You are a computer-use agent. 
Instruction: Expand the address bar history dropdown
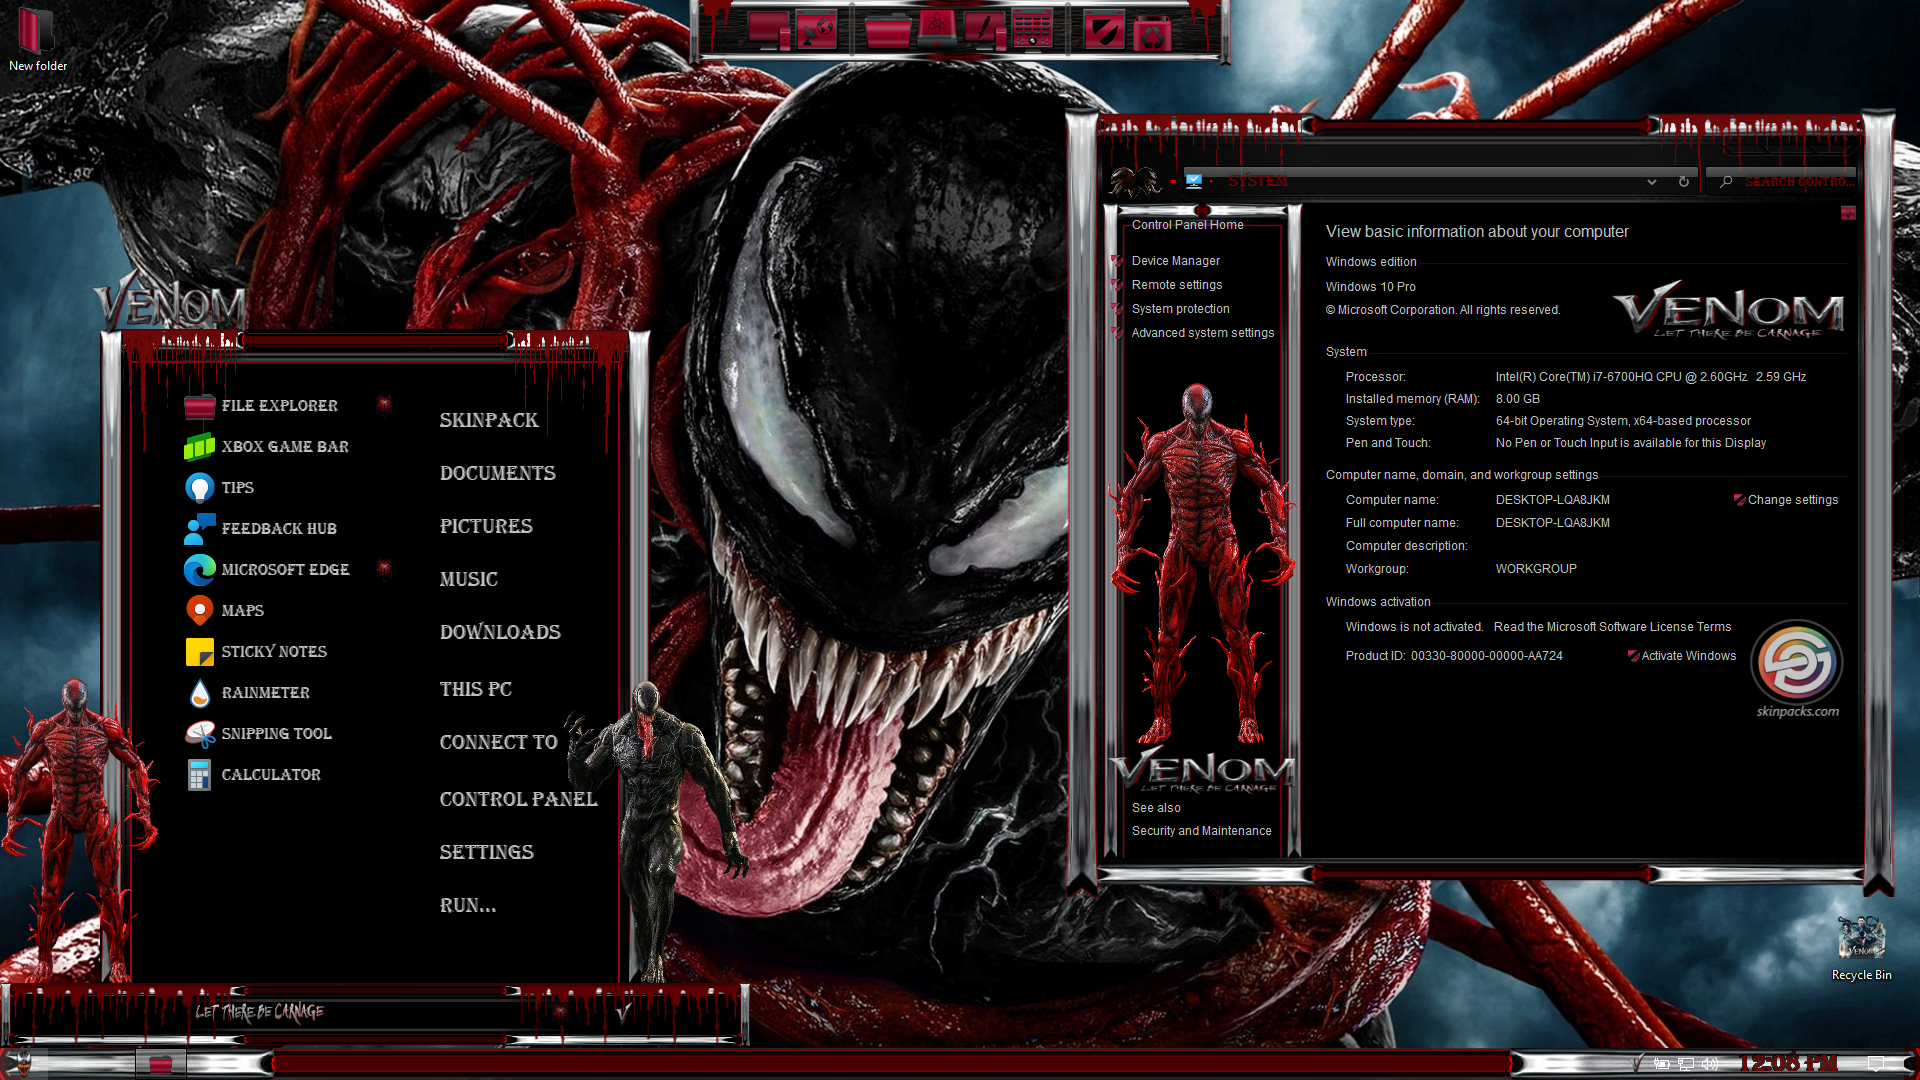click(1652, 182)
